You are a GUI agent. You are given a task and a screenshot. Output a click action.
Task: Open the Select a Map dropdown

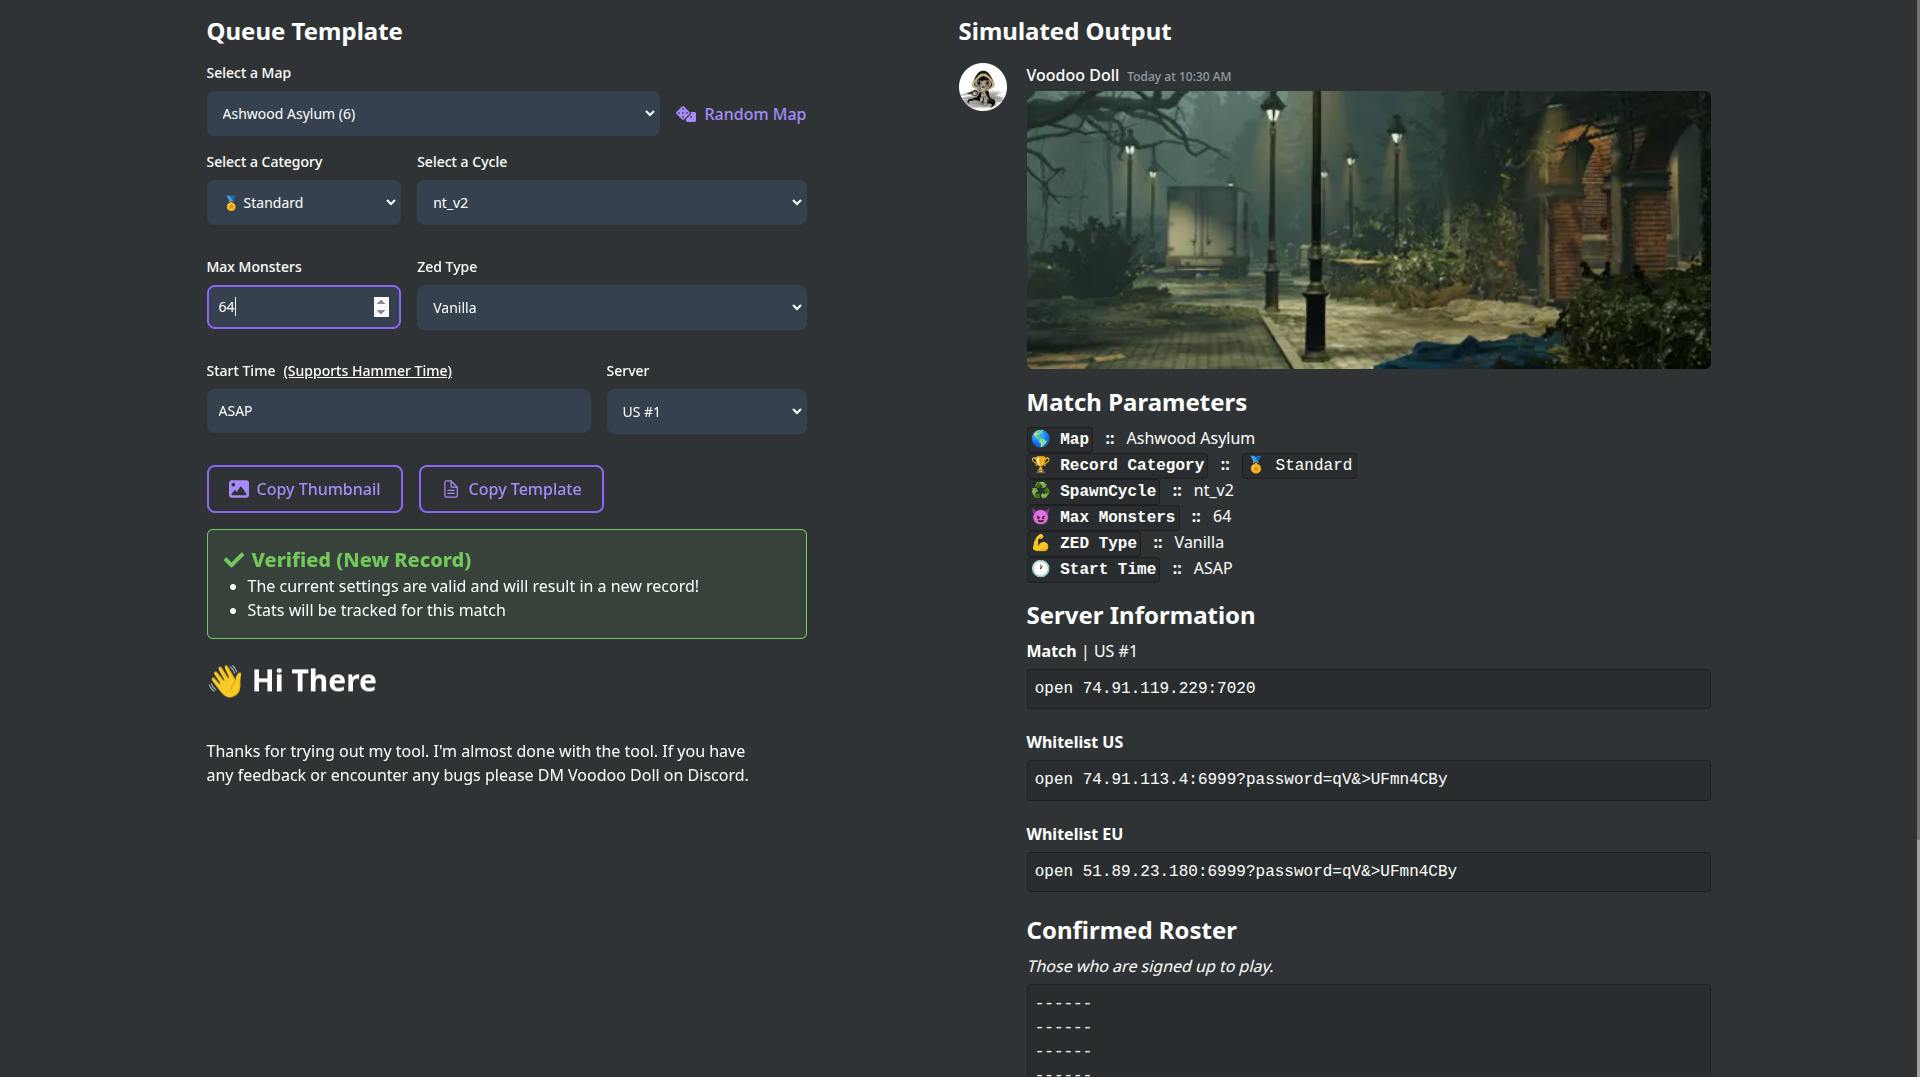pos(432,113)
